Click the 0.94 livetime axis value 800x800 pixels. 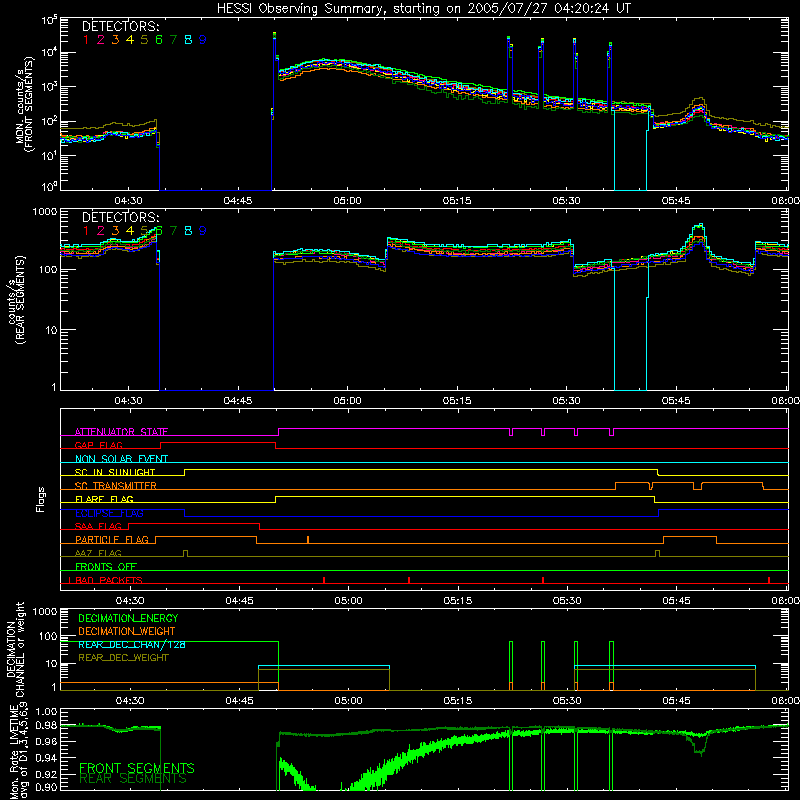(46, 758)
